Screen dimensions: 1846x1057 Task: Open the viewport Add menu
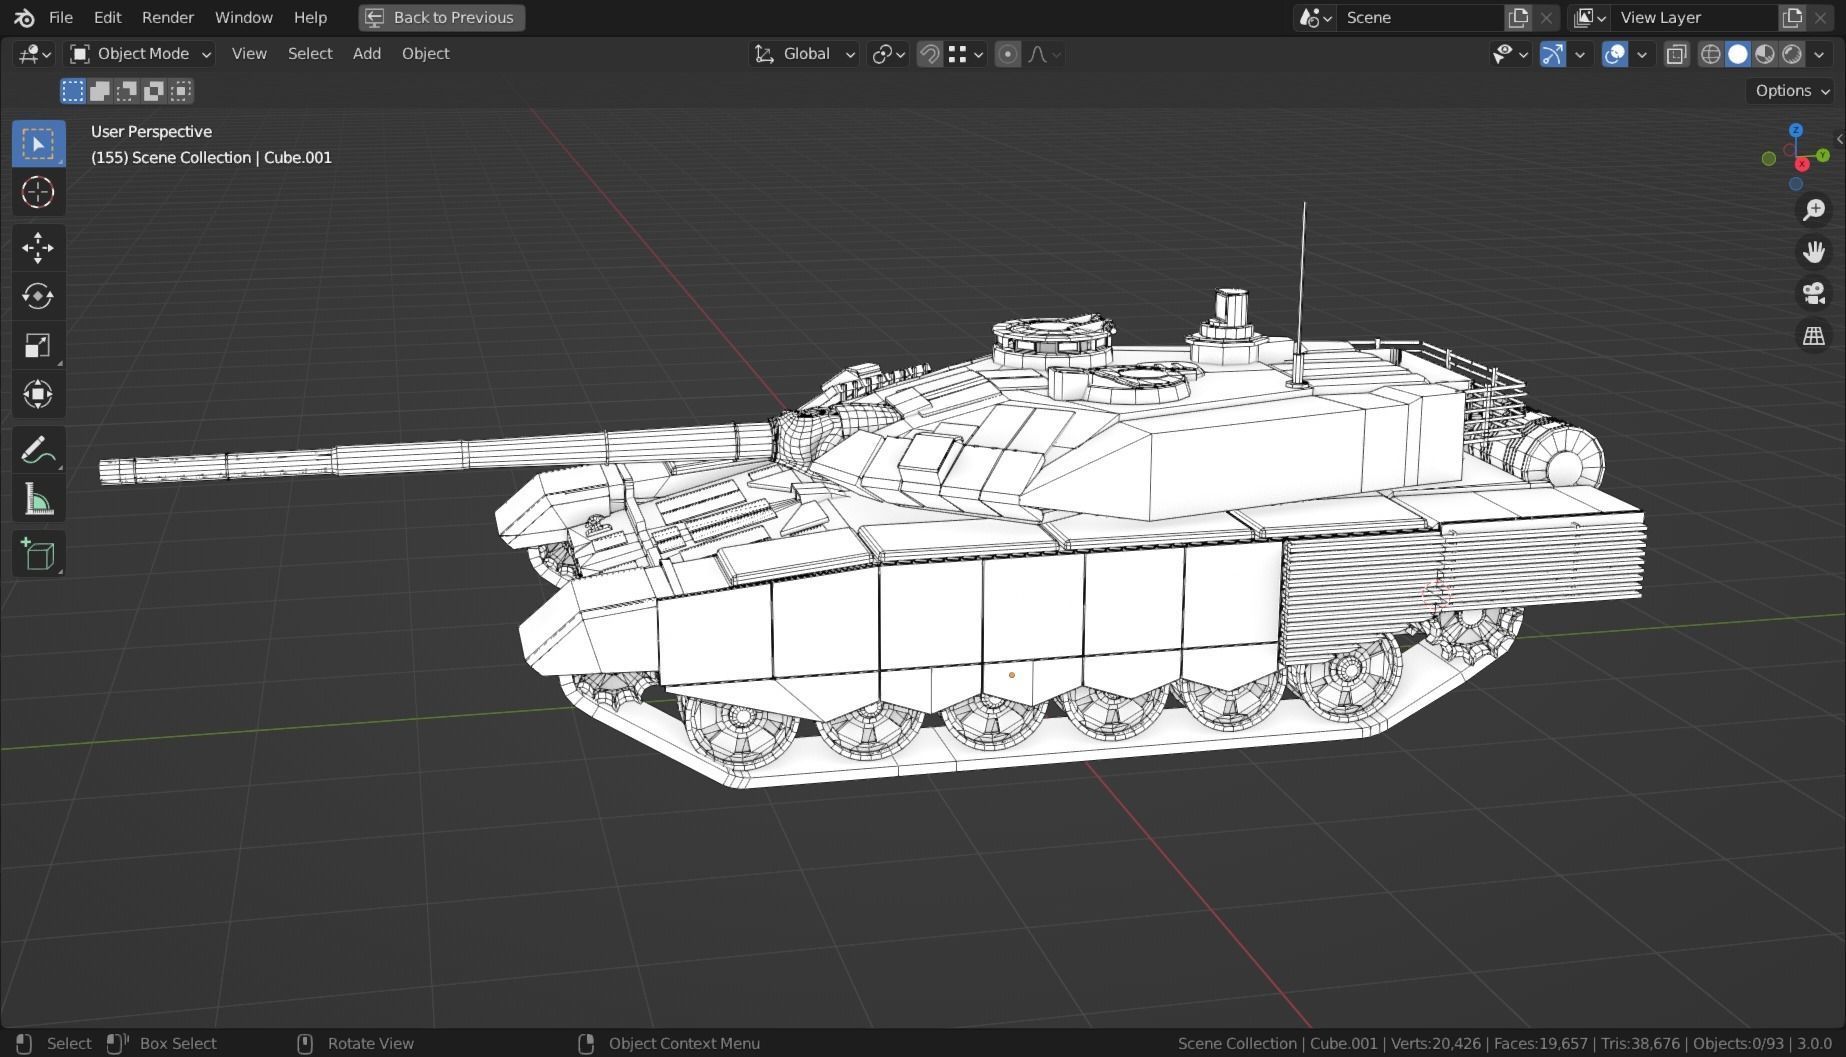click(x=367, y=54)
